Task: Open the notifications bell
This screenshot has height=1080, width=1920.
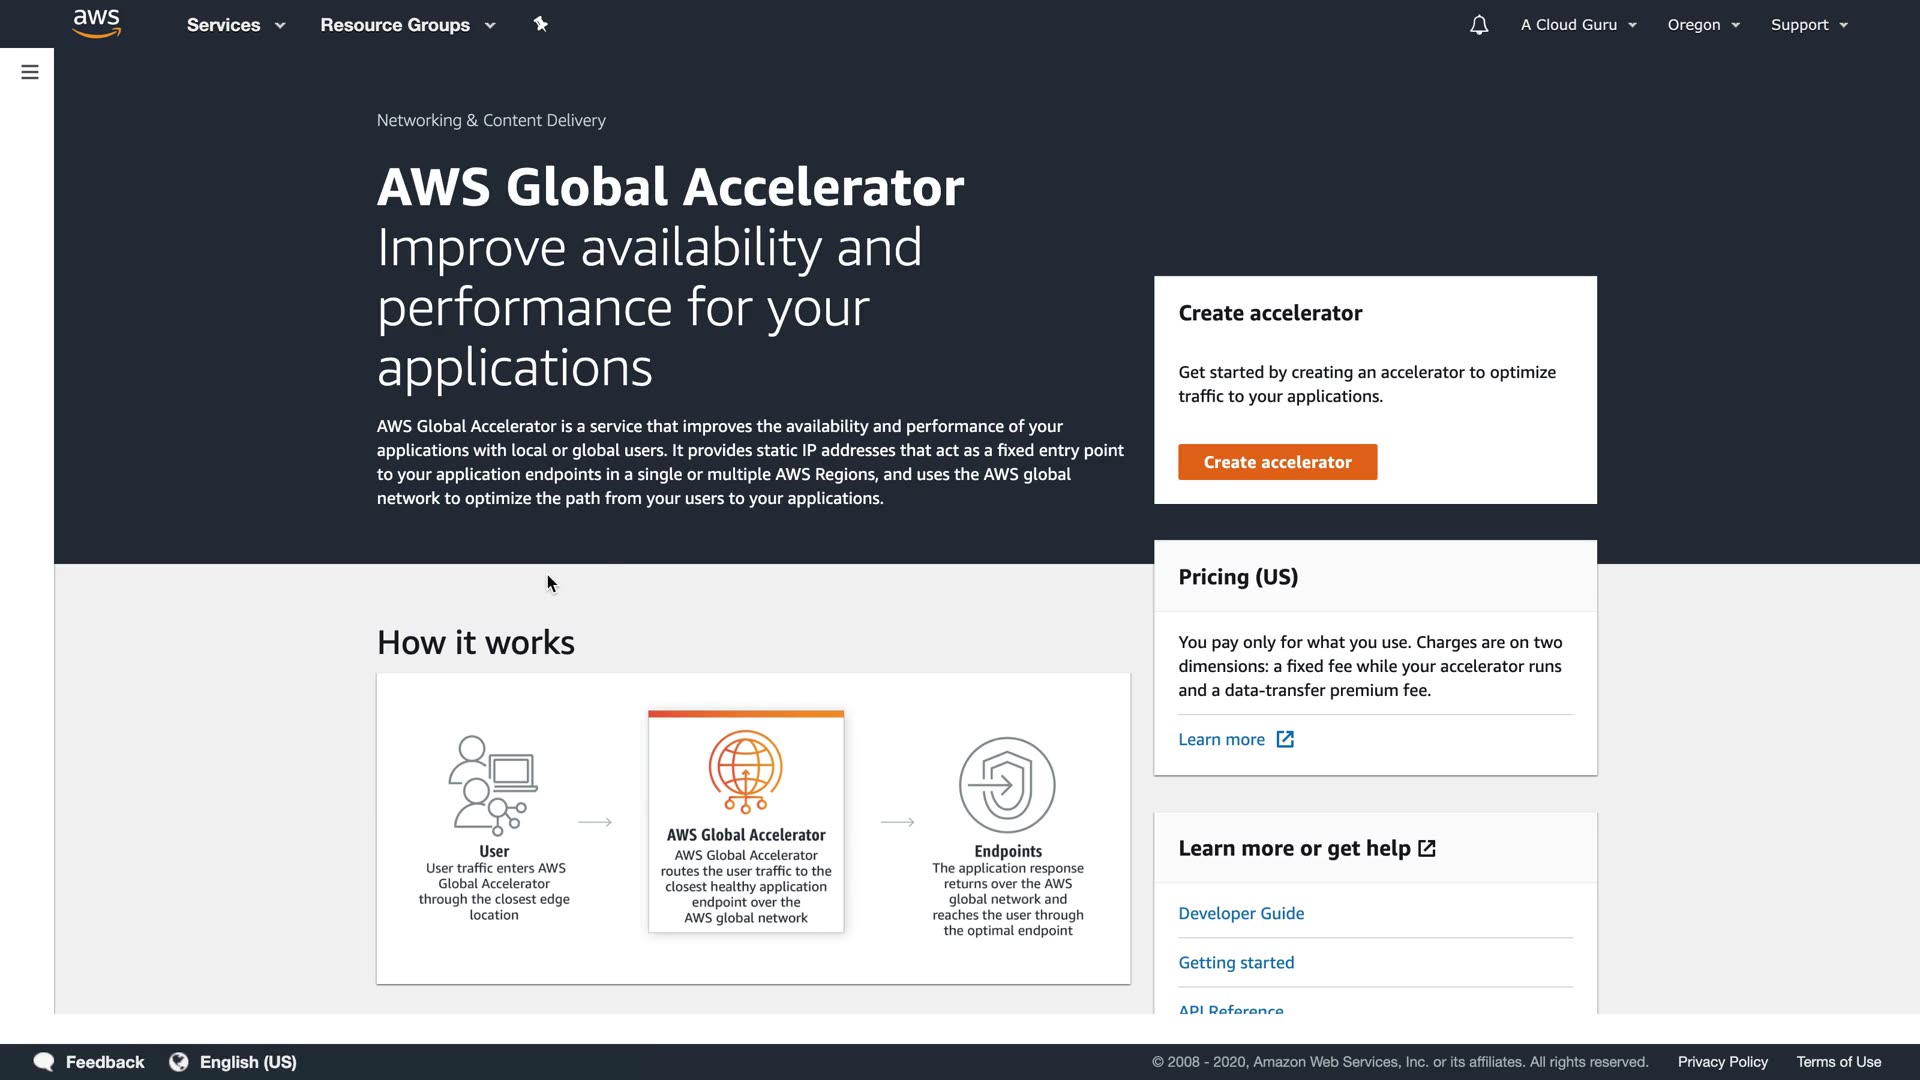Action: (x=1479, y=25)
